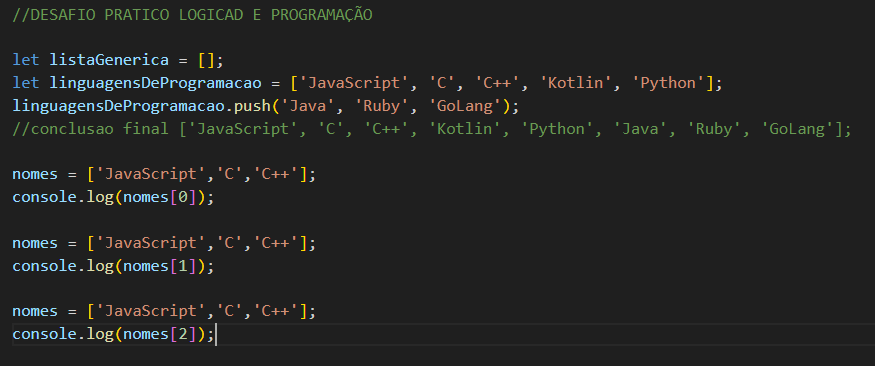The height and width of the screenshot is (366, 875).
Task: Click the conclusao final comment line
Action: click(432, 129)
